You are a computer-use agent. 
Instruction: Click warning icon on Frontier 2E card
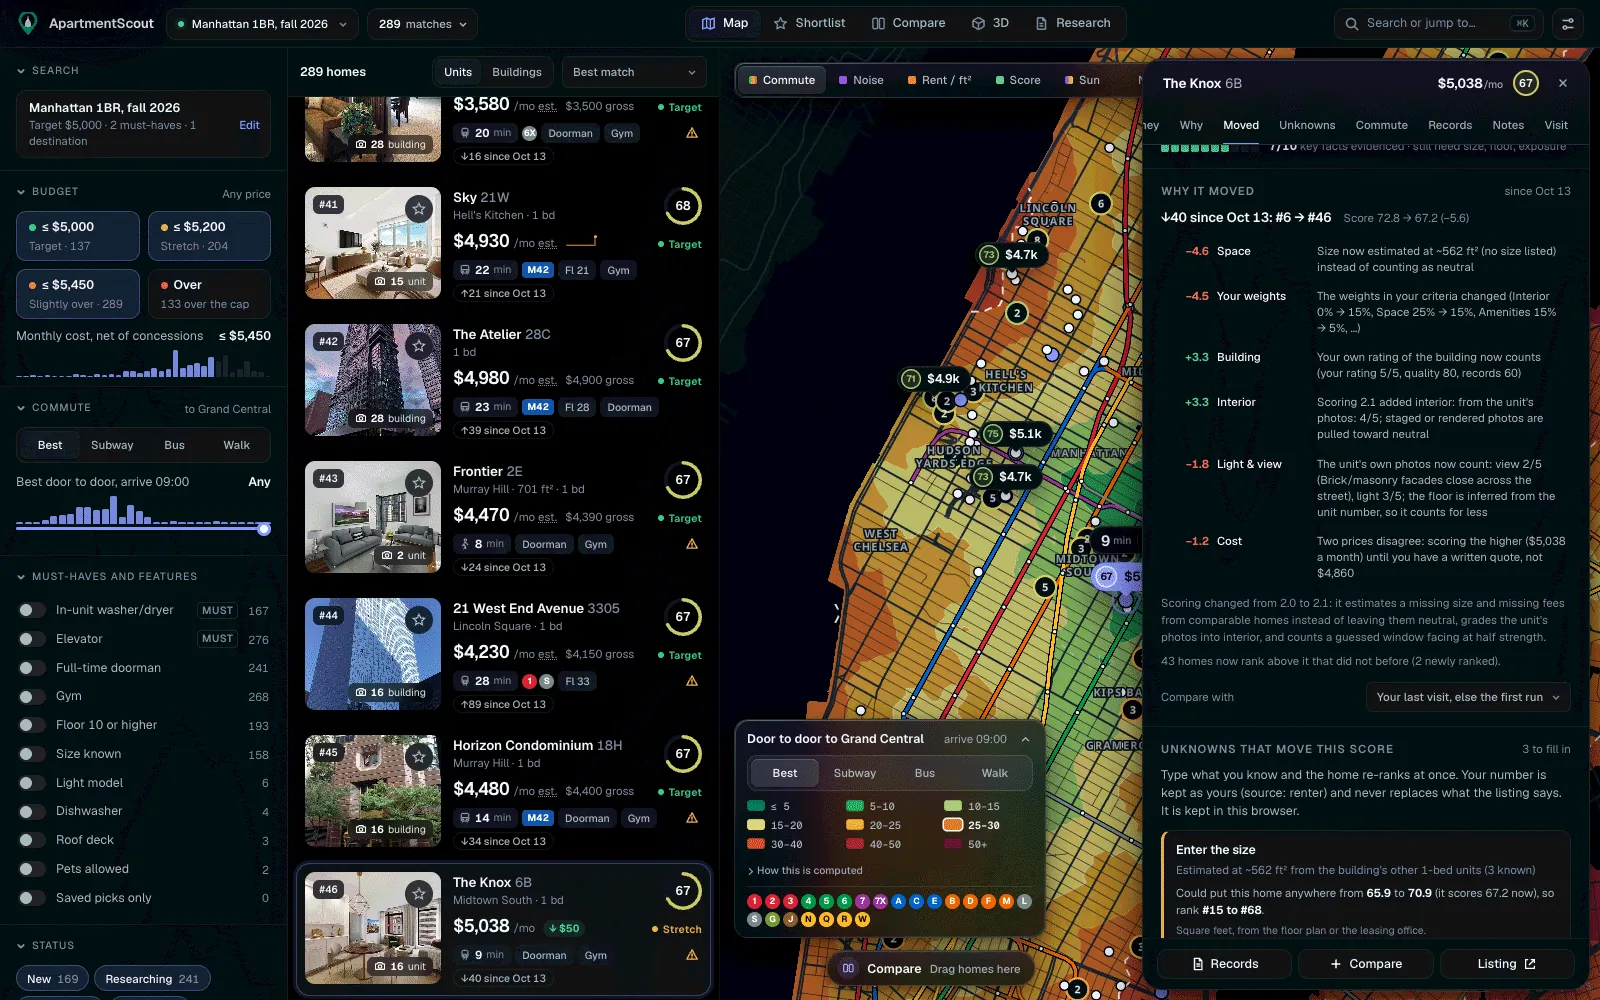[x=692, y=544]
